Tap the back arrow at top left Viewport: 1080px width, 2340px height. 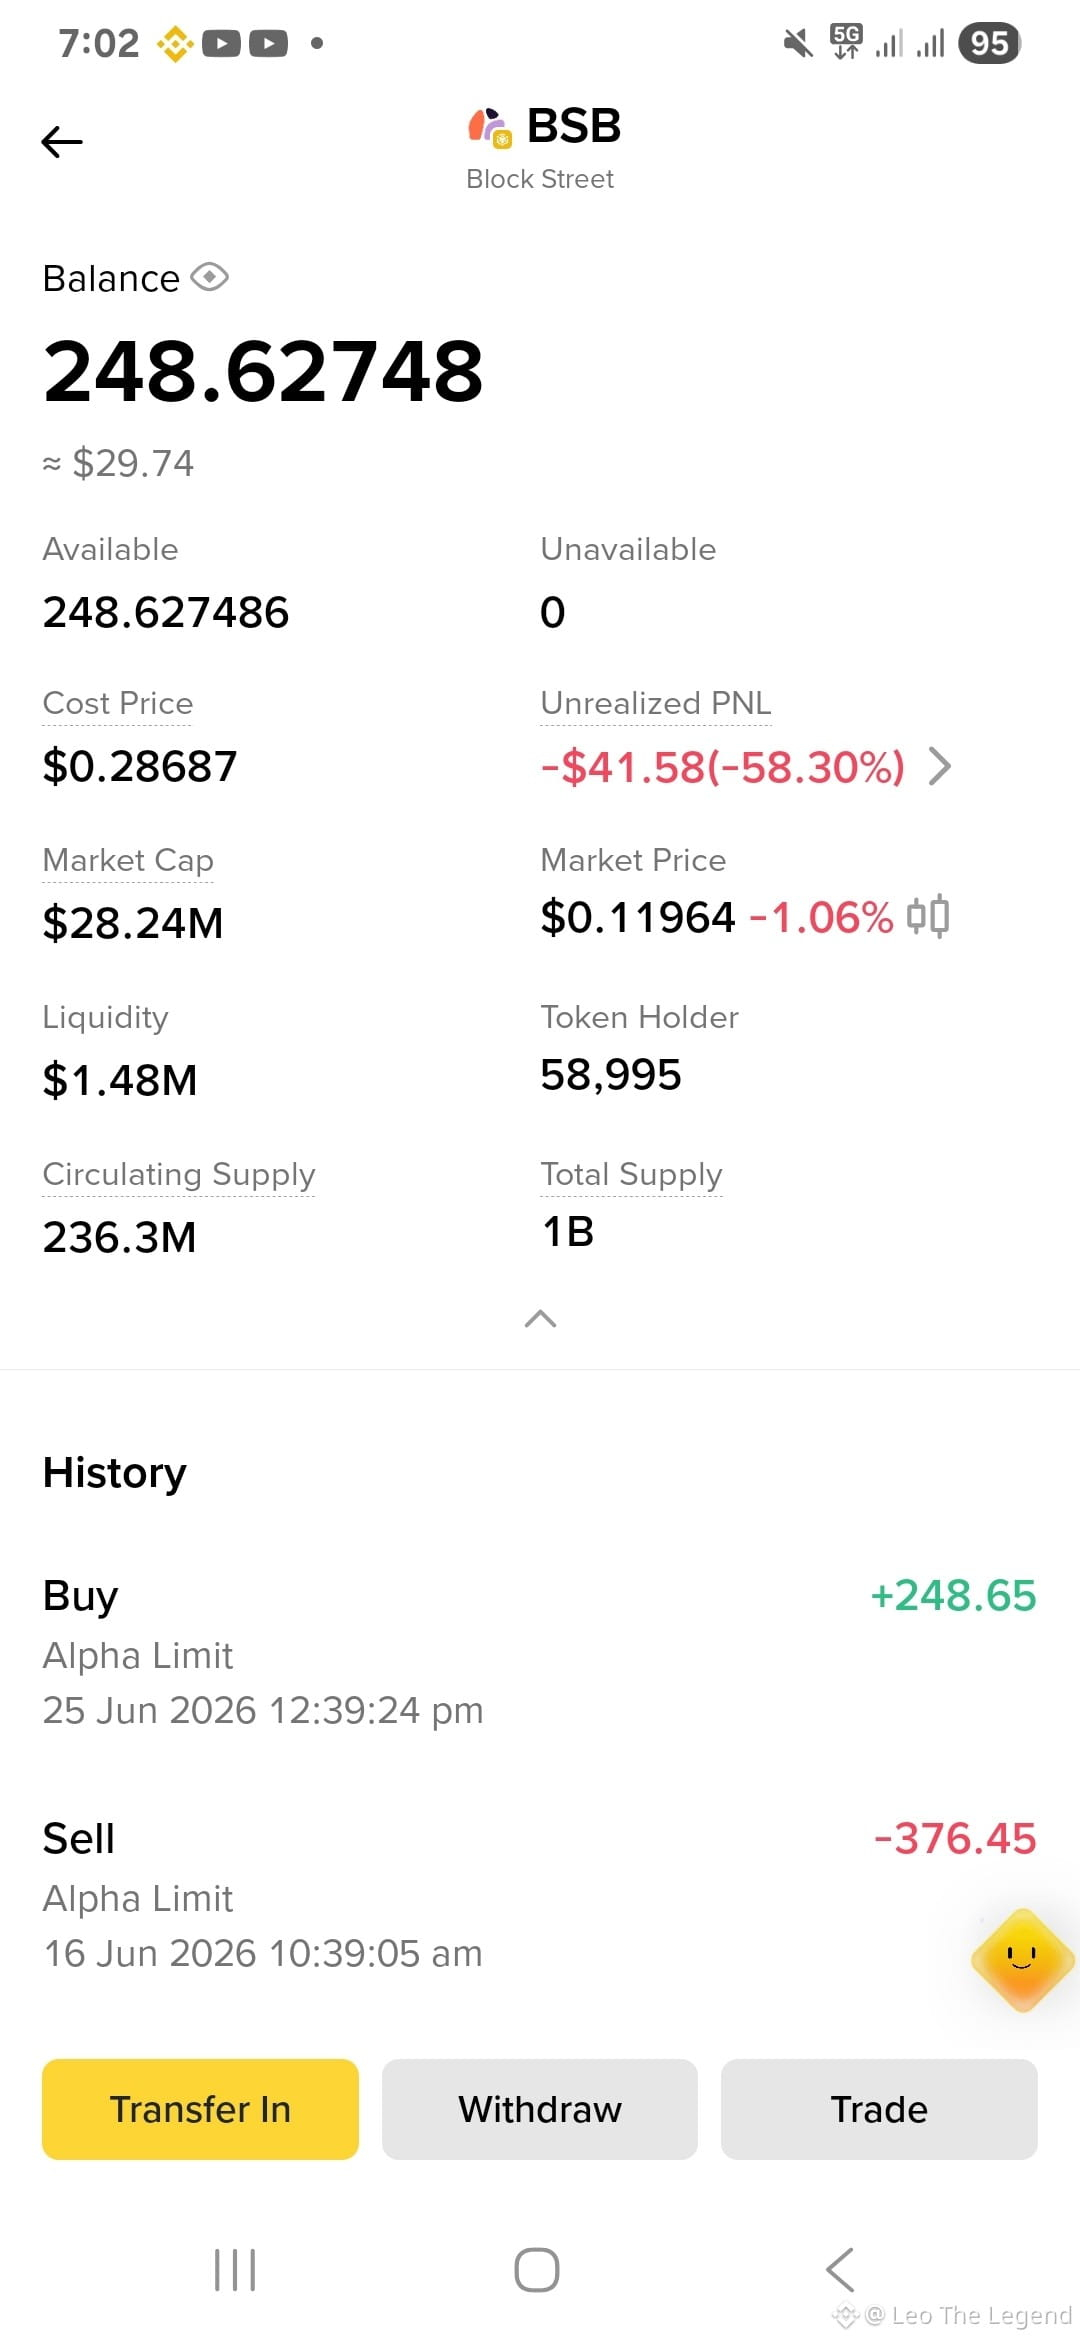tap(62, 142)
